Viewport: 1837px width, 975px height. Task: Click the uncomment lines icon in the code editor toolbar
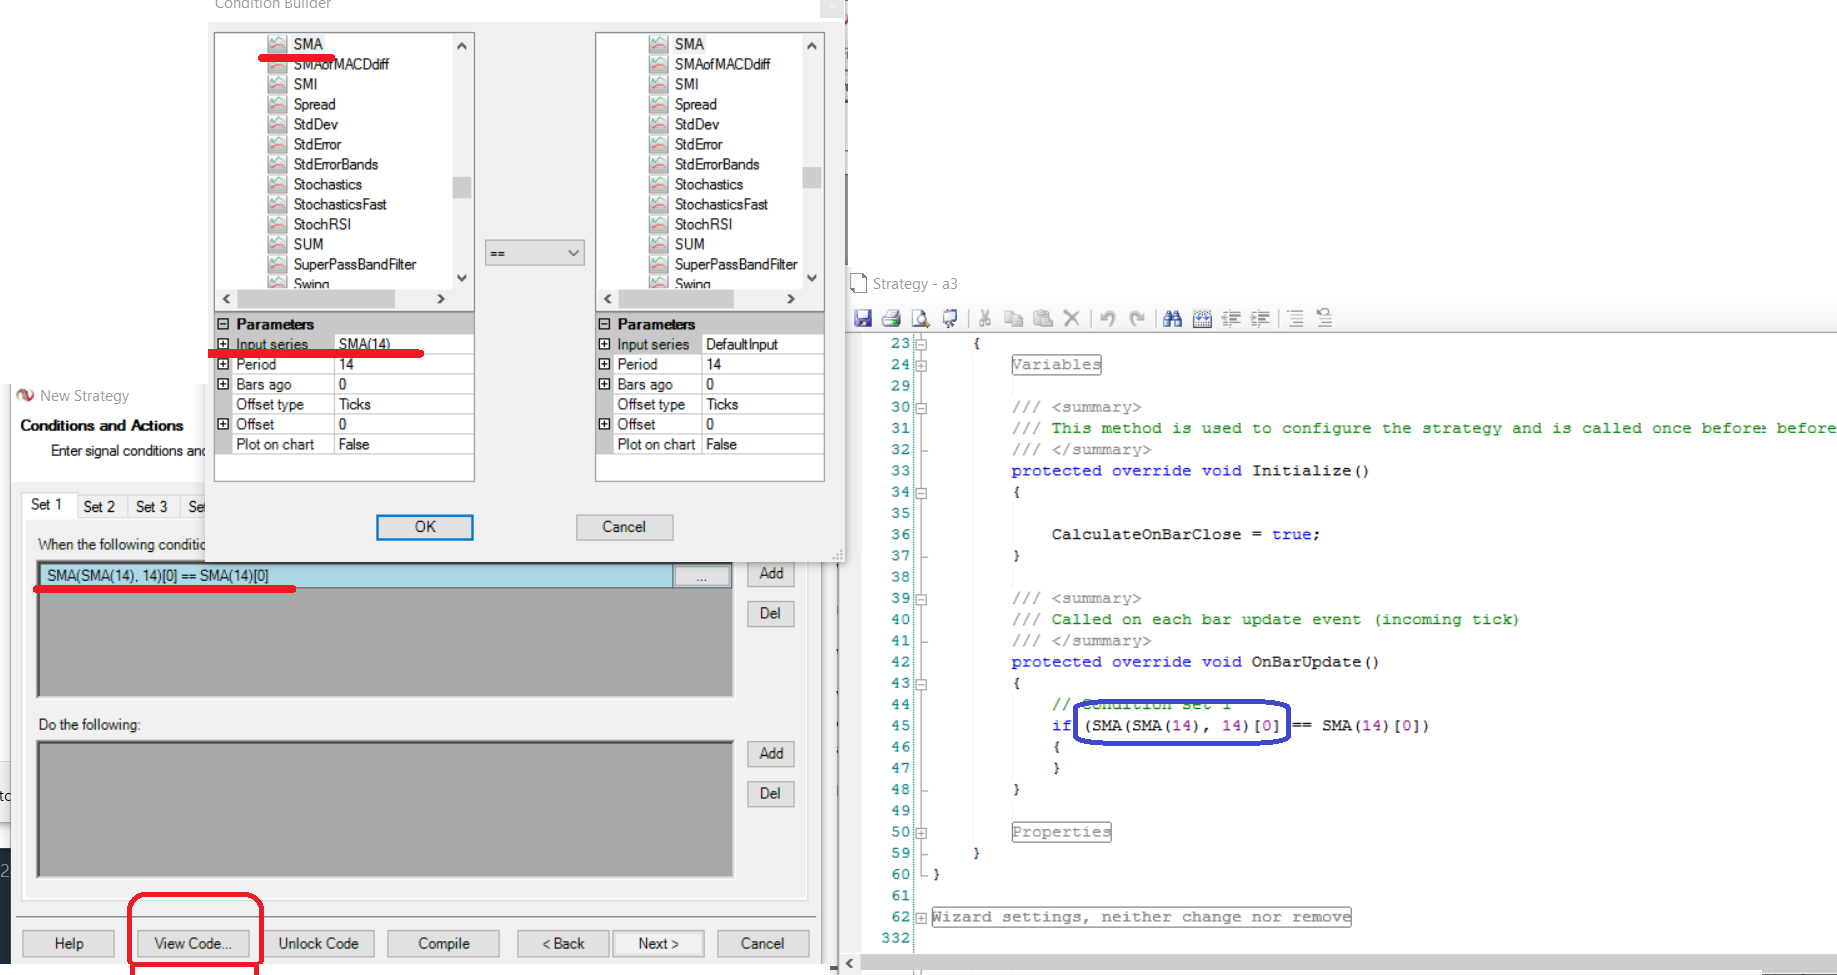(1324, 318)
